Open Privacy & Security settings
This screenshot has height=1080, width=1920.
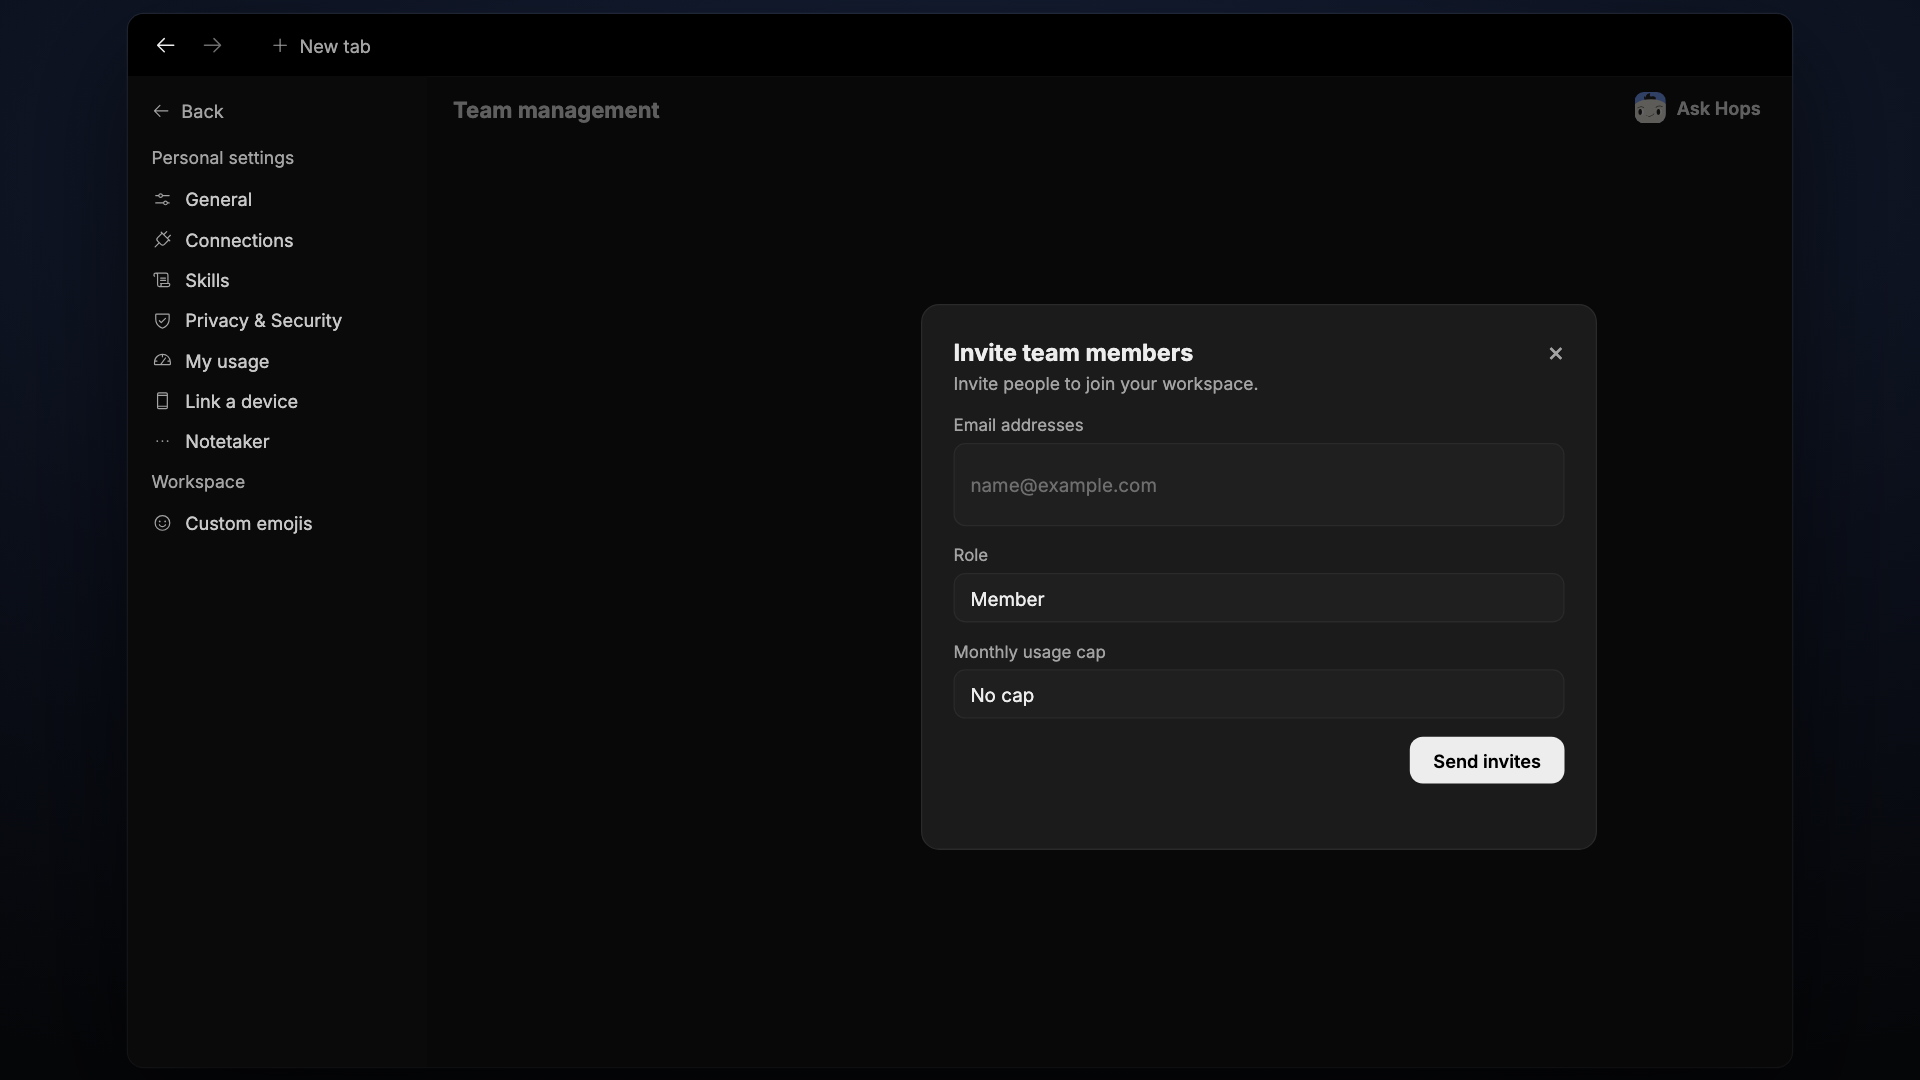coord(263,320)
